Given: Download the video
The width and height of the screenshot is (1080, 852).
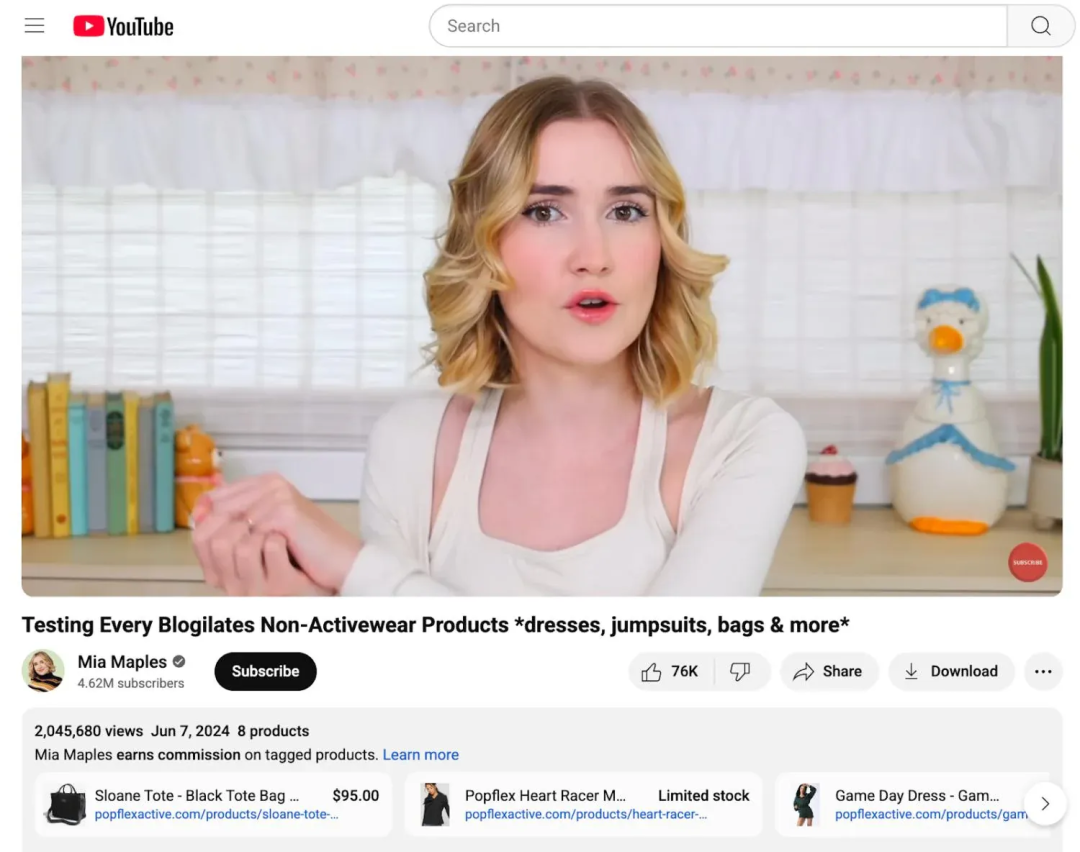Looking at the screenshot, I should tap(951, 672).
